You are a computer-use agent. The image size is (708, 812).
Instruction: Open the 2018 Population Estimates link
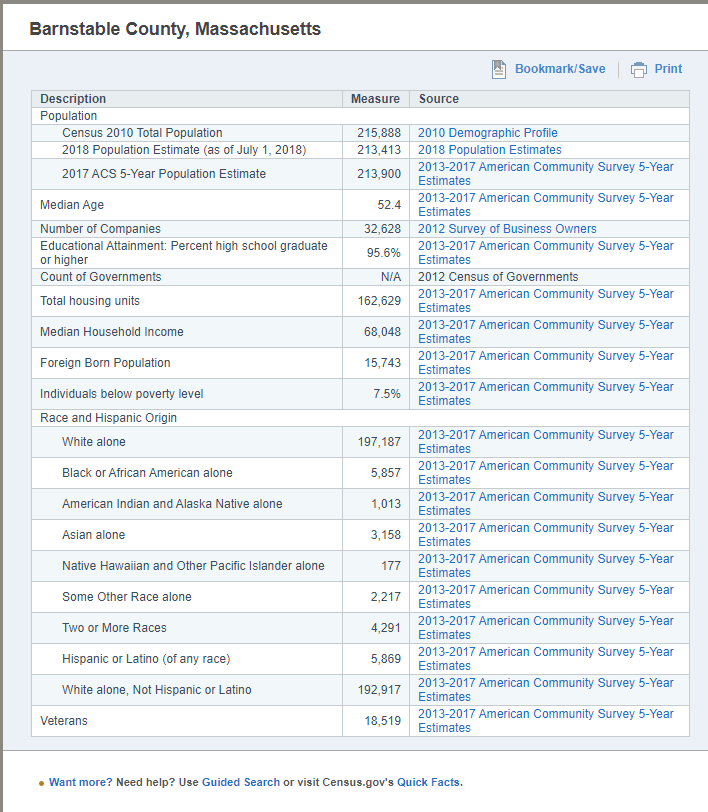[489, 150]
